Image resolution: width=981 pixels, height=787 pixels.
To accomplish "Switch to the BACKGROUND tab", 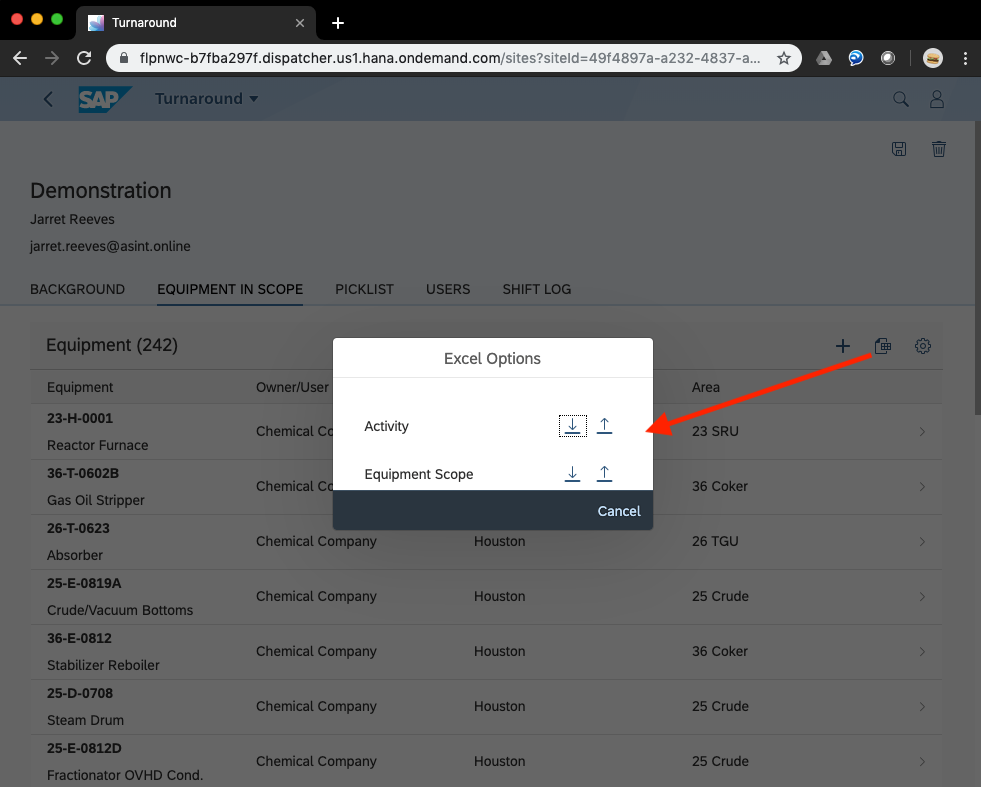I will point(78,289).
